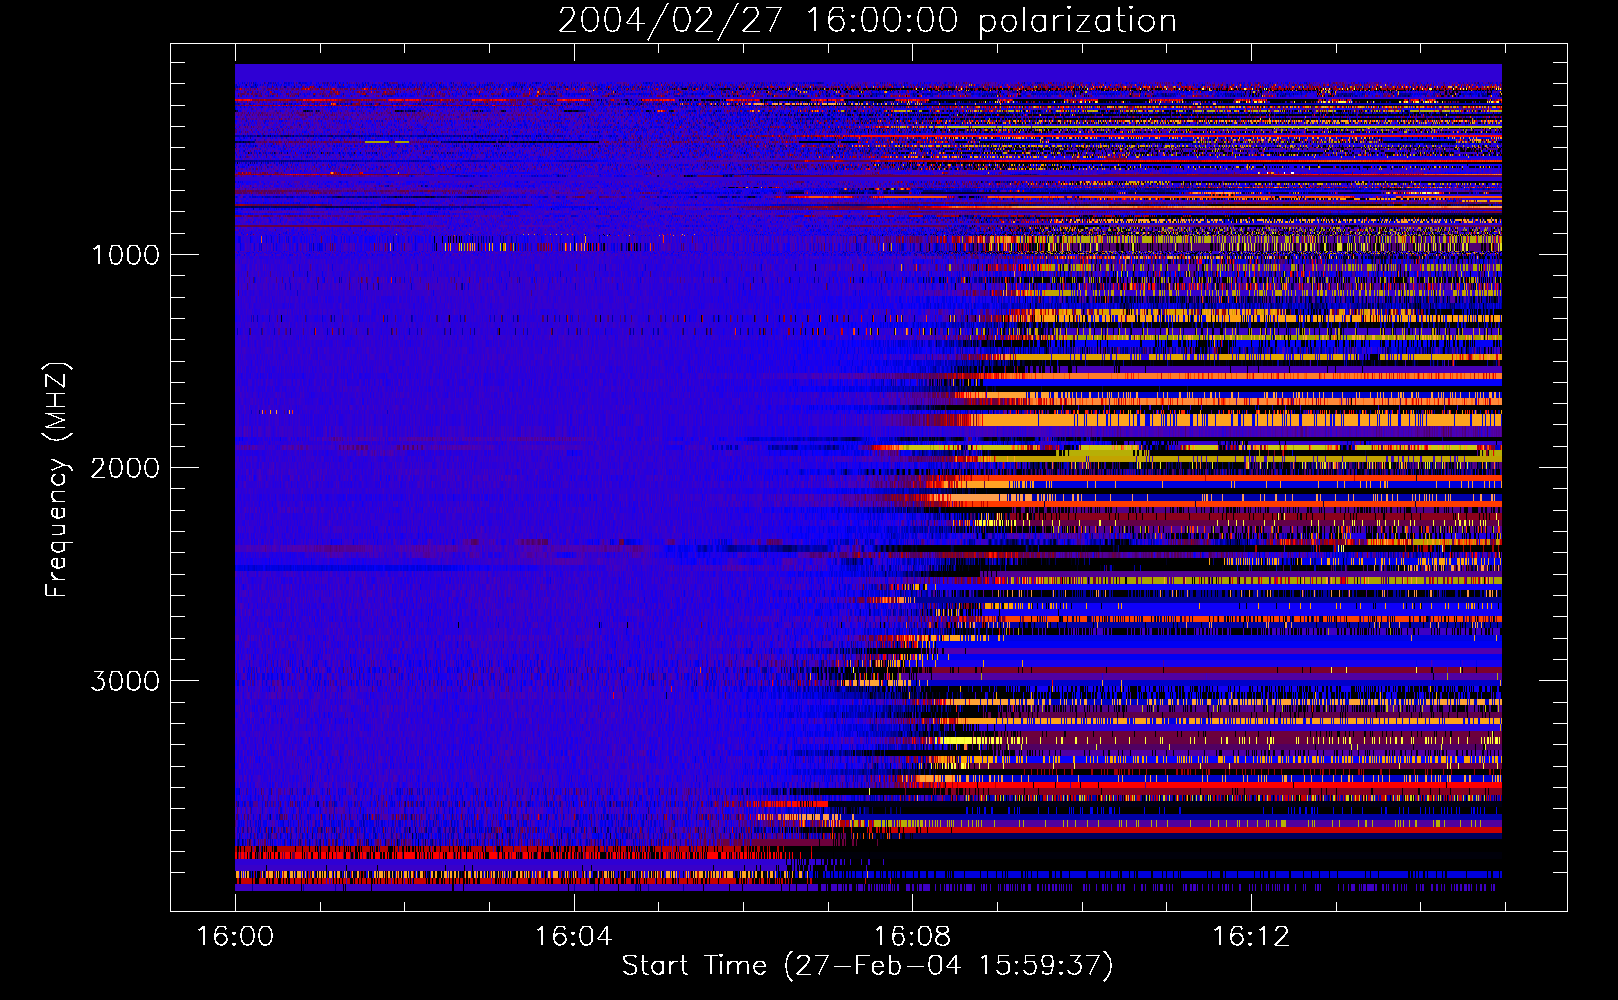The image size is (1618, 1000).
Task: Select the "16:08" time tick label
Action: pos(912,937)
